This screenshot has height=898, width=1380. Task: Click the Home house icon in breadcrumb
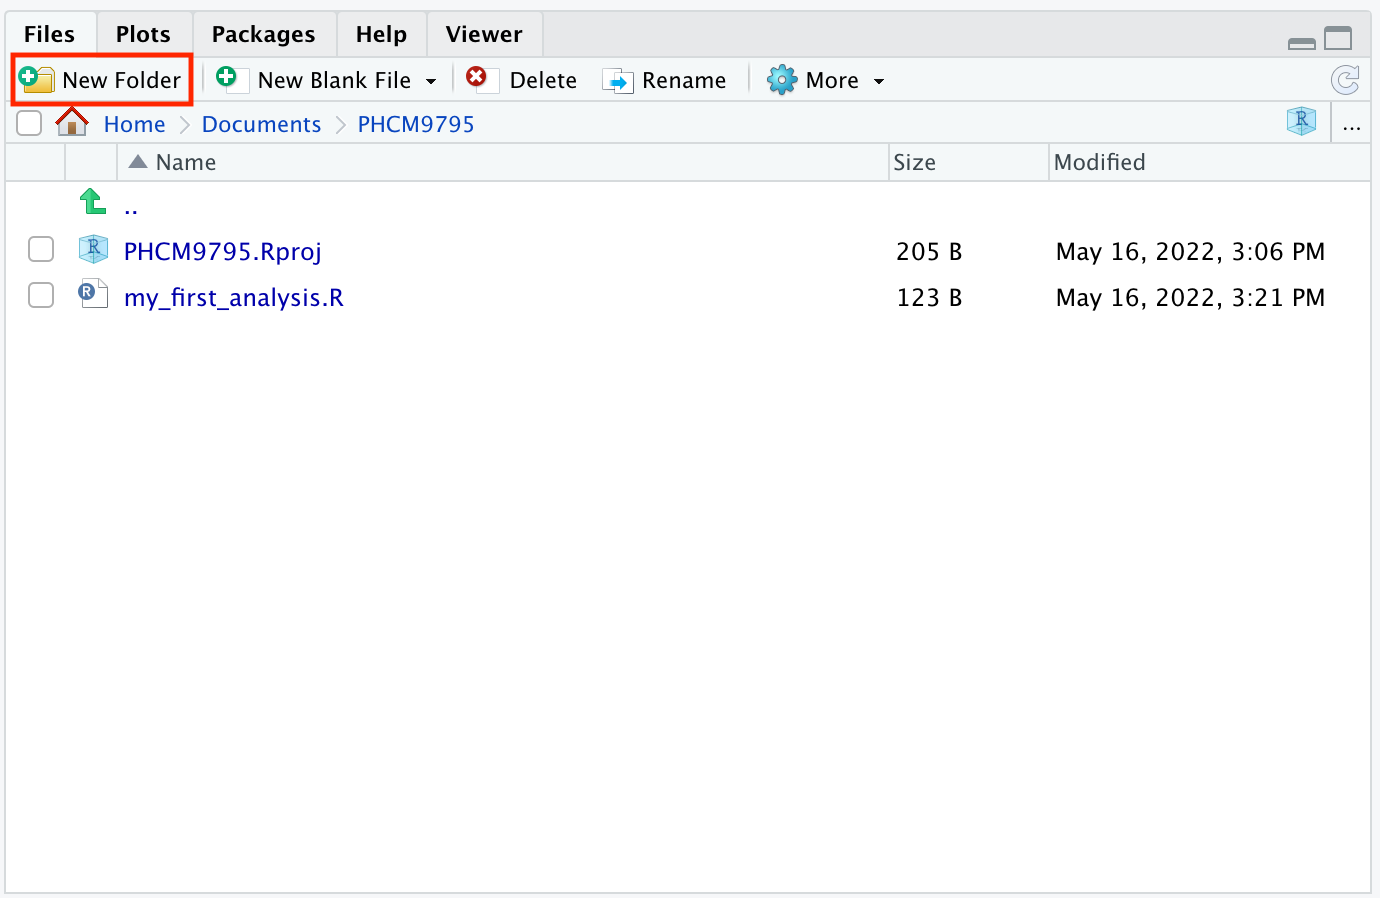(x=72, y=123)
